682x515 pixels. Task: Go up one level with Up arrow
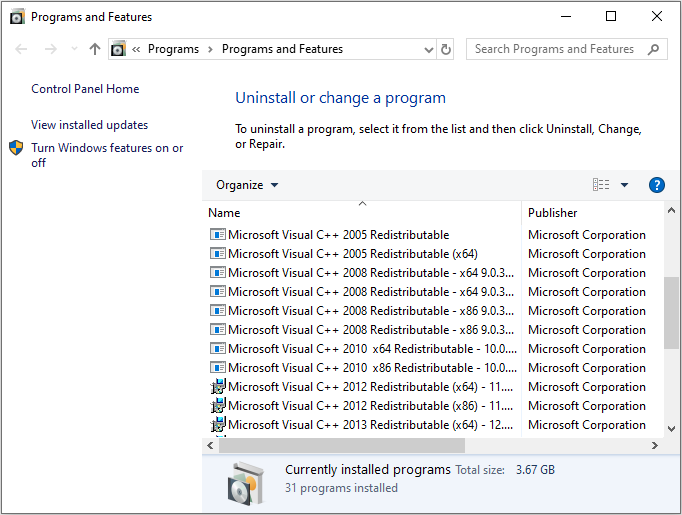(95, 49)
